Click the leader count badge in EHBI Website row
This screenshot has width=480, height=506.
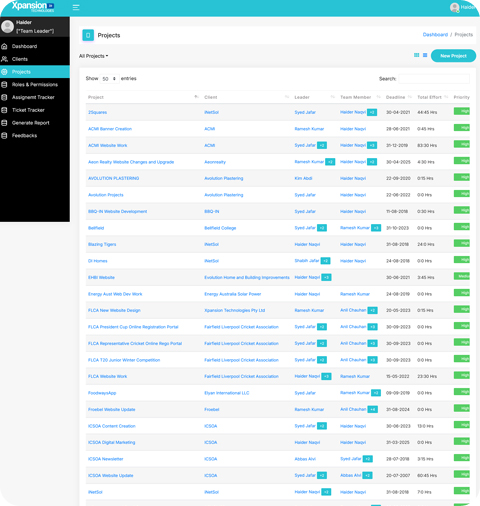326,277
